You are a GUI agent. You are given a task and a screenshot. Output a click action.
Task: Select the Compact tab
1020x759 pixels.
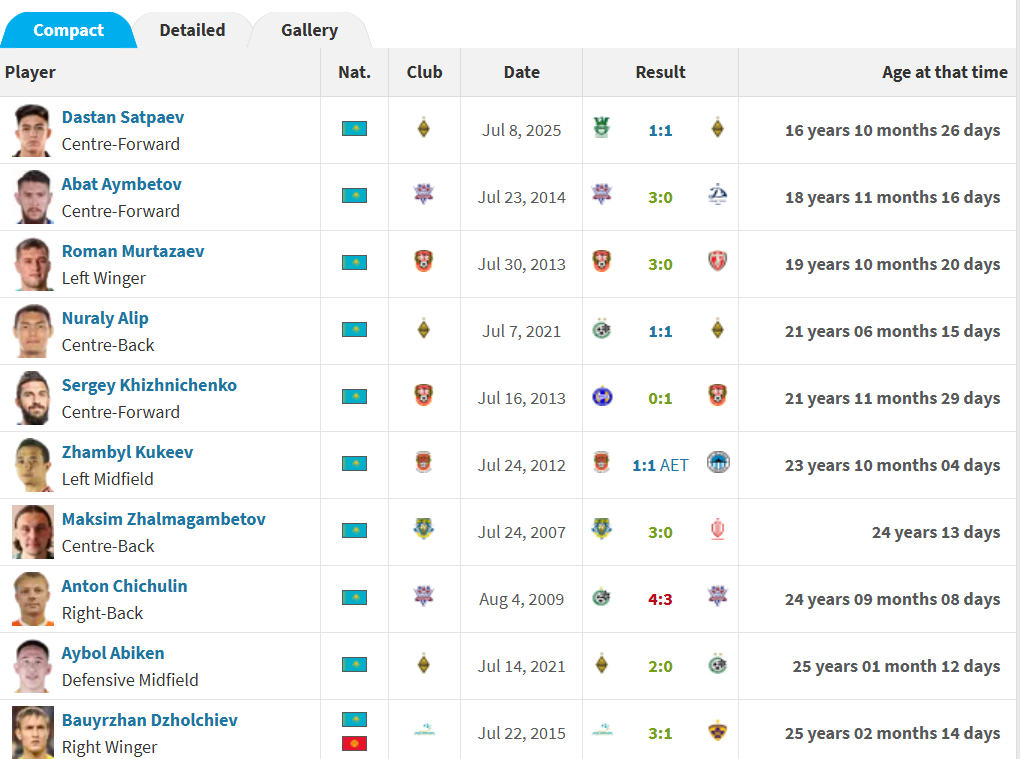click(x=68, y=30)
